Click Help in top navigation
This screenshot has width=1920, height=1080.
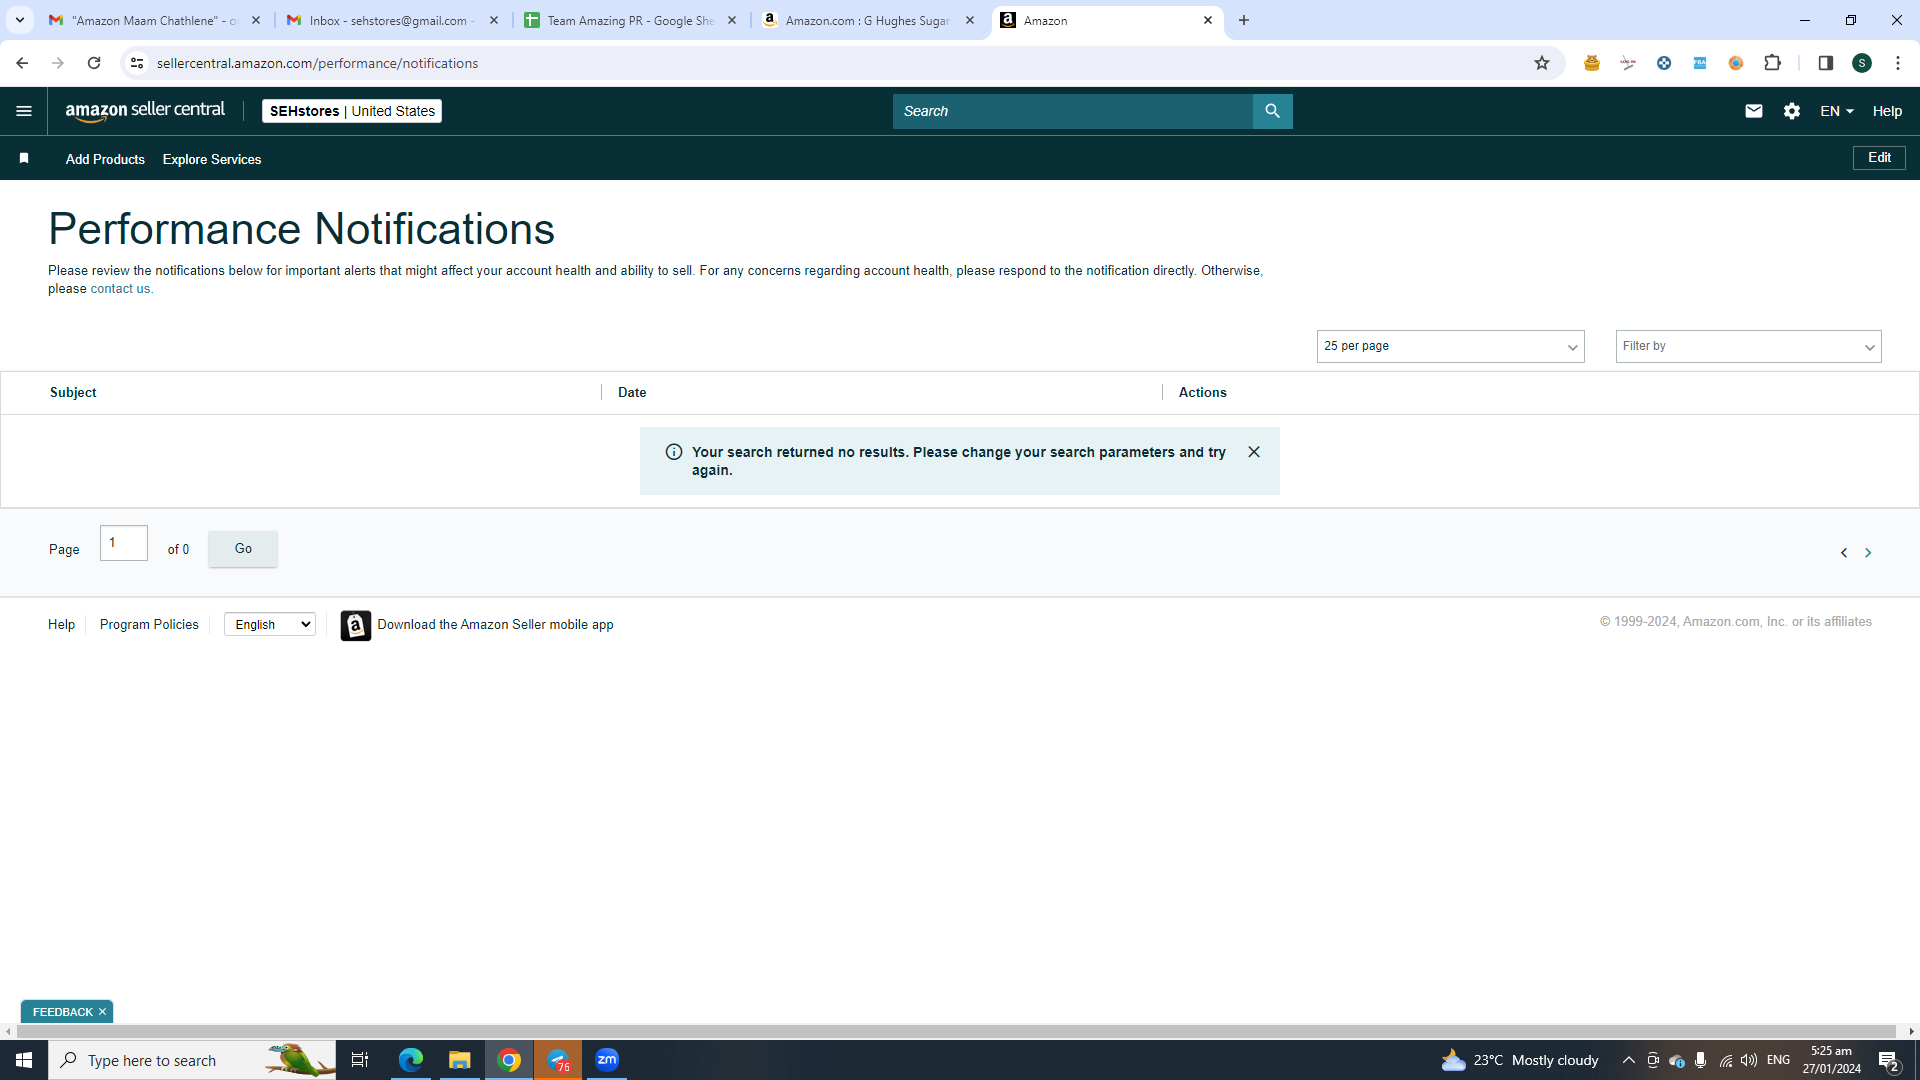pyautogui.click(x=1887, y=111)
